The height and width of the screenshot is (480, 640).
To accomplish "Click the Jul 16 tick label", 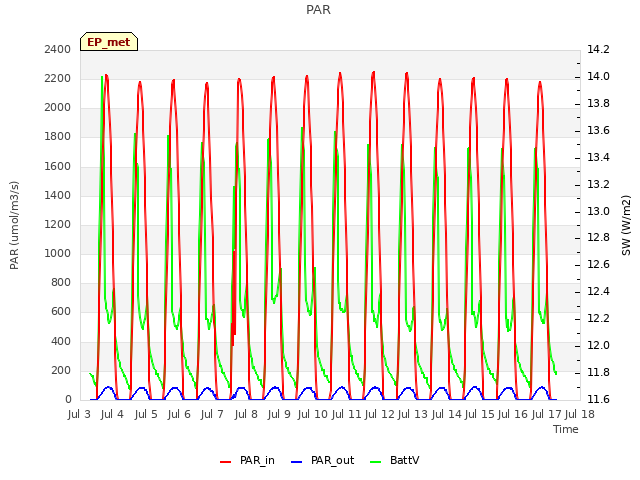I will 513,415.
